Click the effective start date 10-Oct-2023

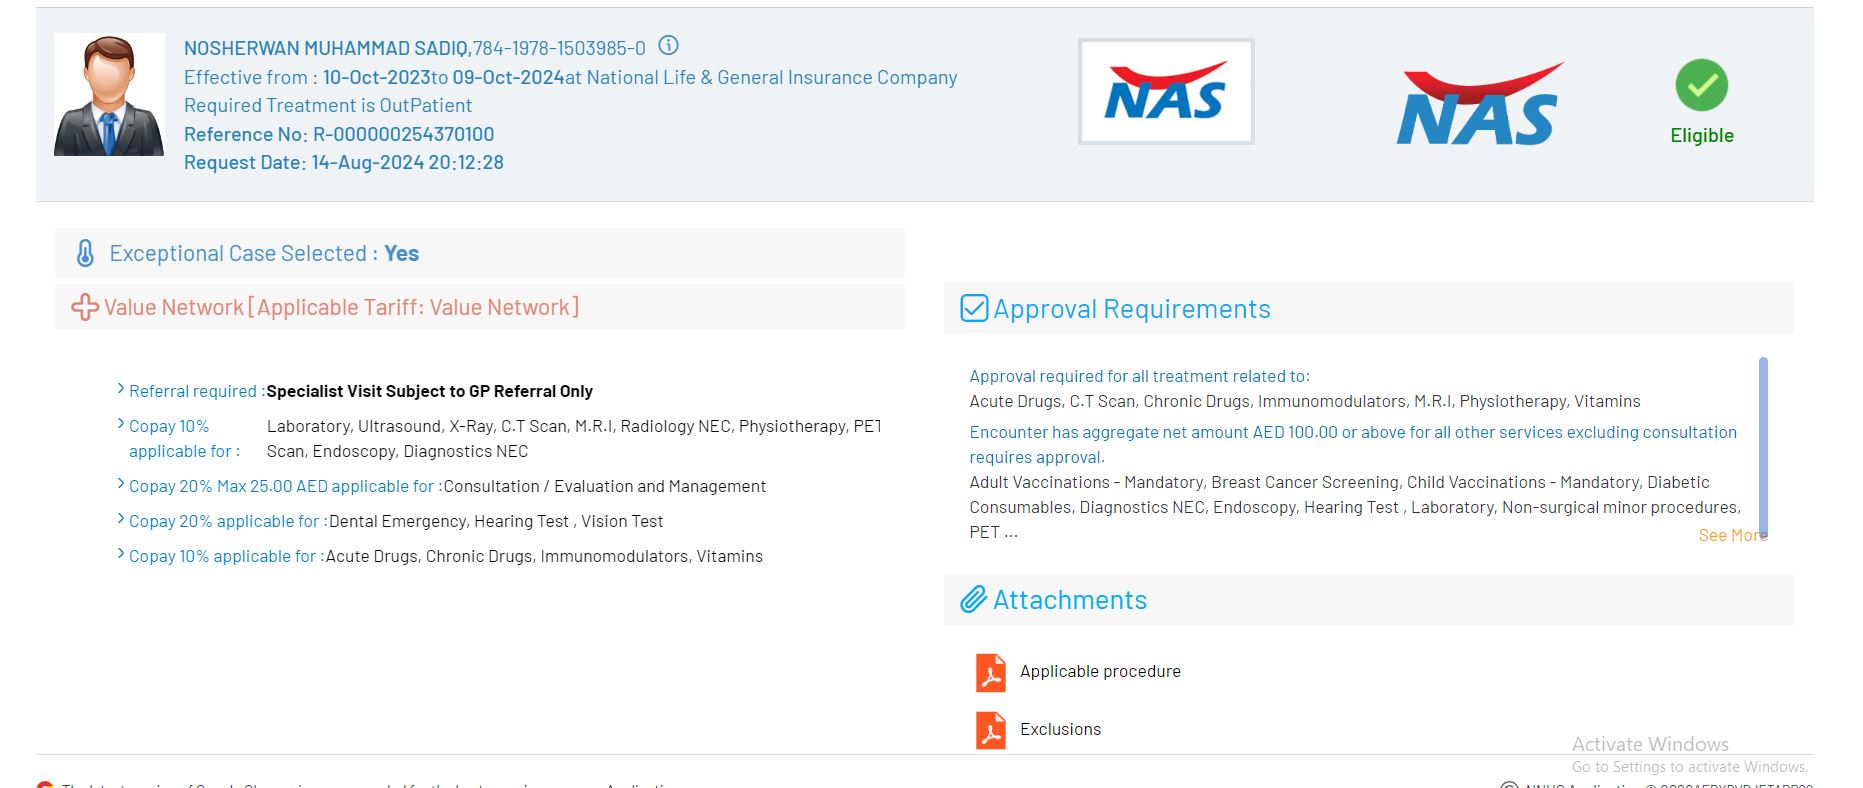[376, 77]
